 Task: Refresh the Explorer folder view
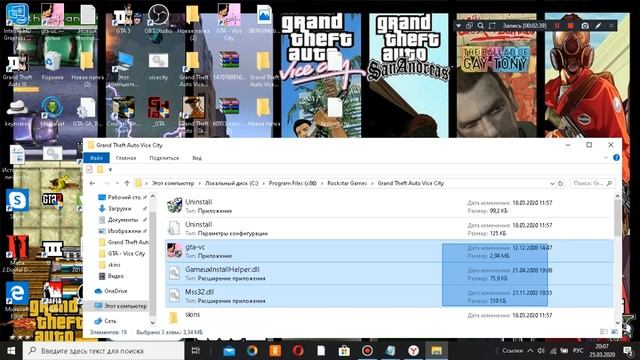tap(560, 184)
